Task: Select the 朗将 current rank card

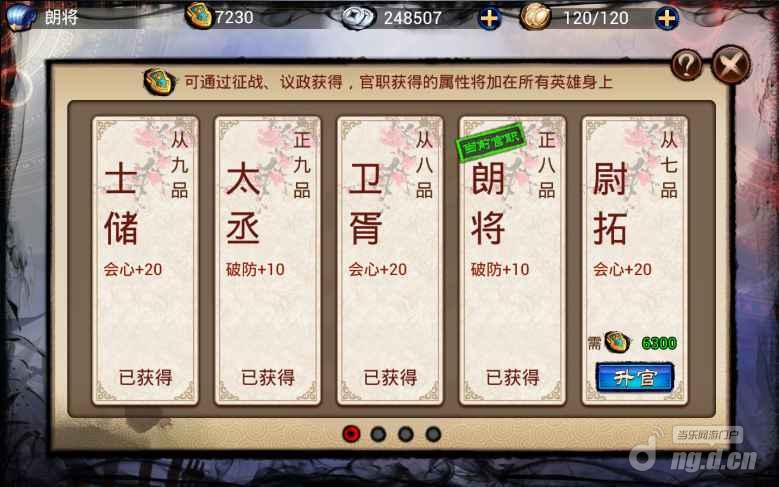Action: click(512, 260)
